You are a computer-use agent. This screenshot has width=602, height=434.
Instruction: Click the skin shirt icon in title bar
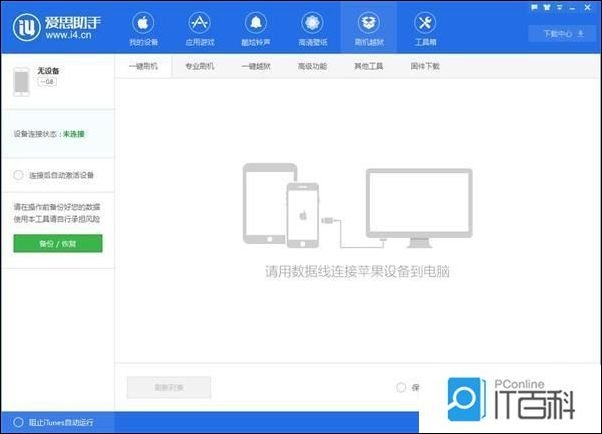tap(547, 7)
